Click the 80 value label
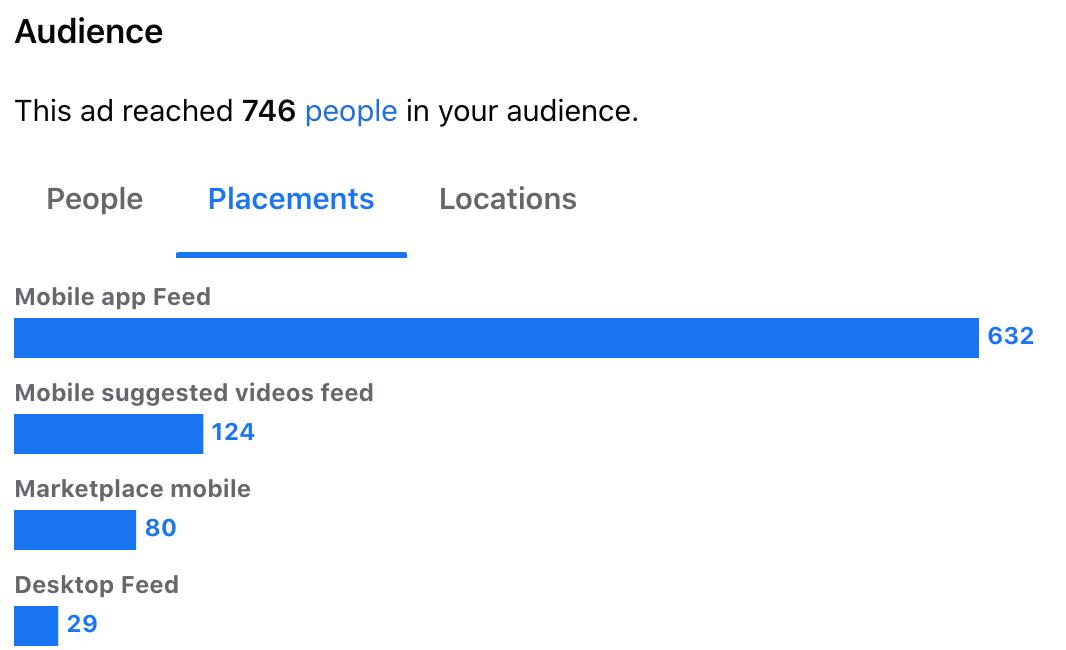Image resolution: width=1066 pixels, height=650 pixels. pos(160,528)
